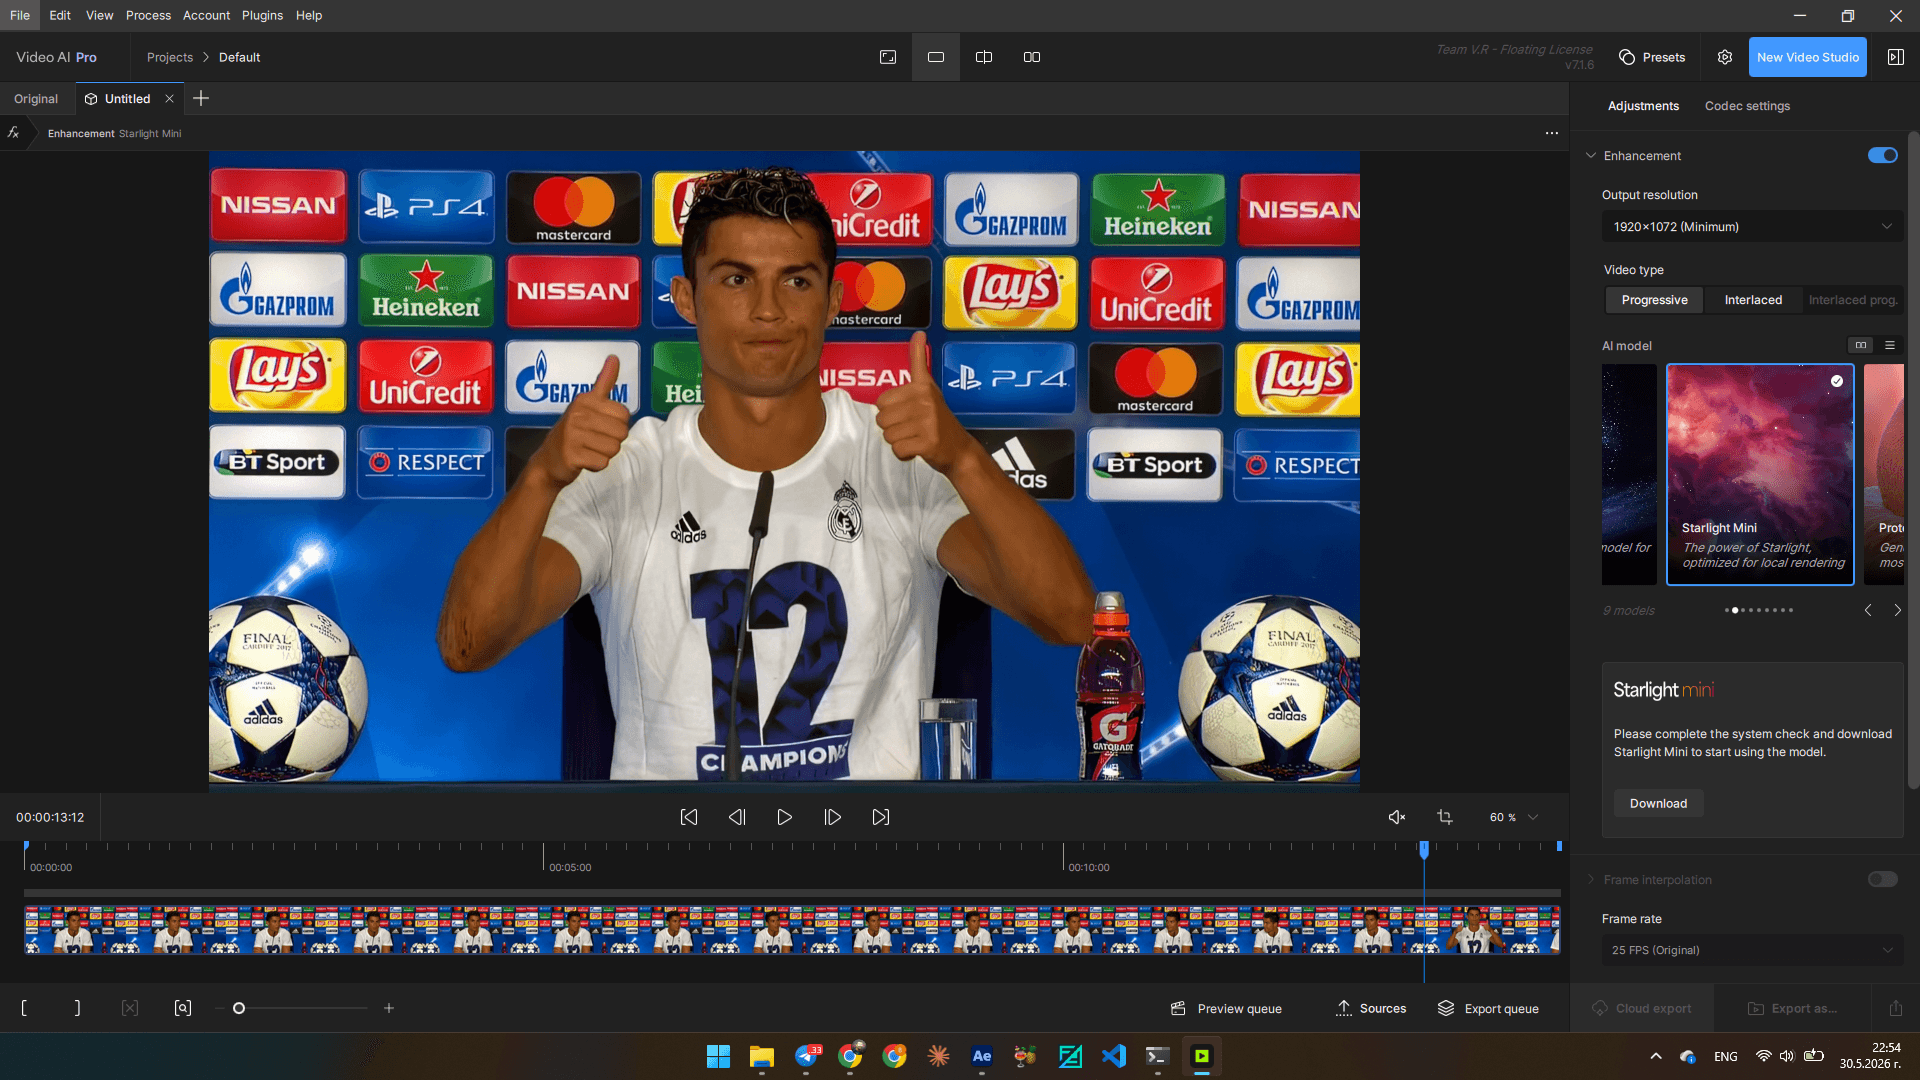Play the video preview

pyautogui.click(x=785, y=817)
